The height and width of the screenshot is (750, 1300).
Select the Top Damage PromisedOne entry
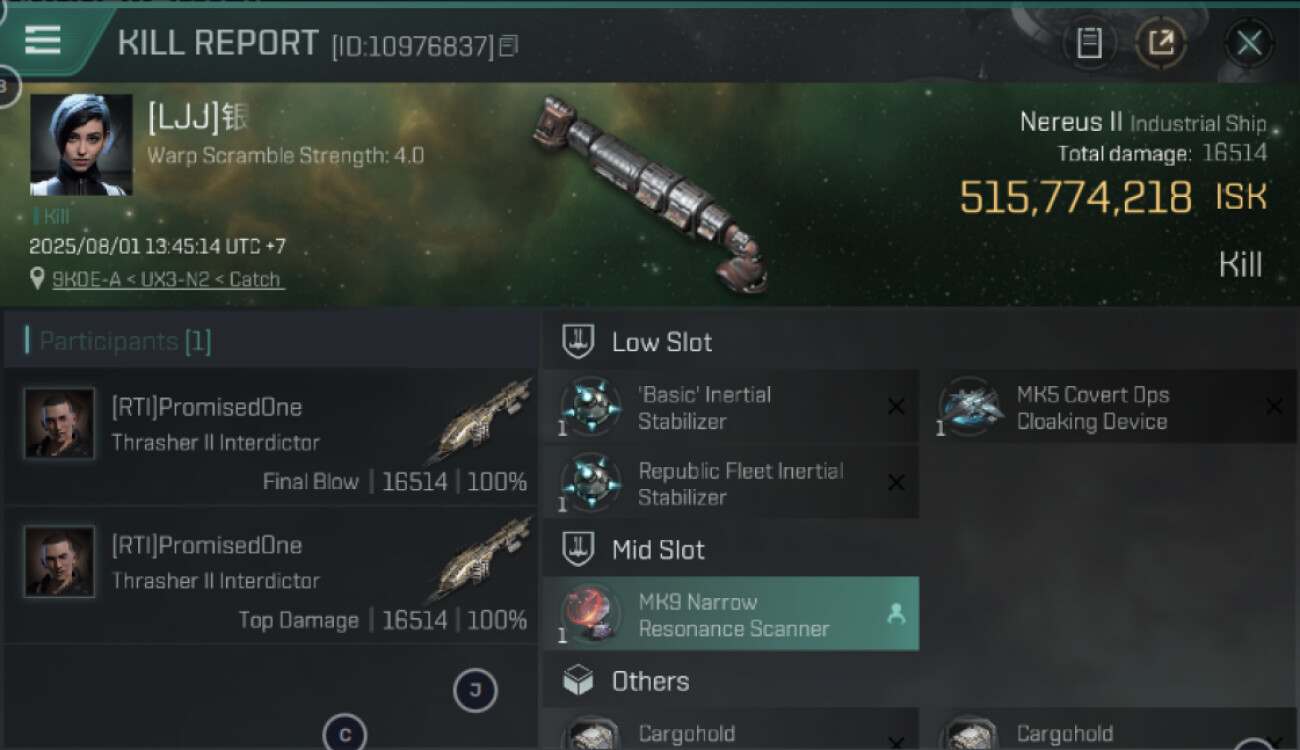[270, 575]
